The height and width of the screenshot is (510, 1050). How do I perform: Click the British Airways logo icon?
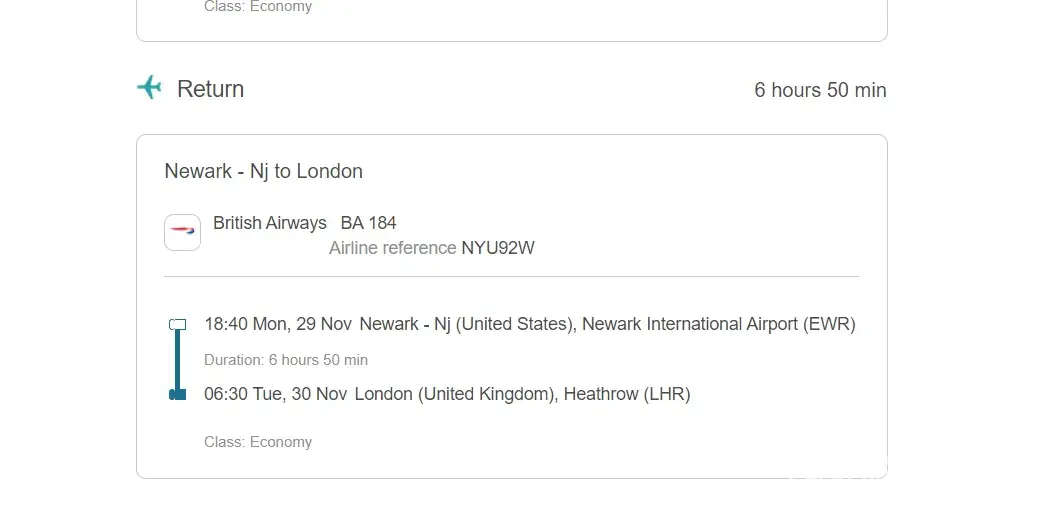[182, 232]
